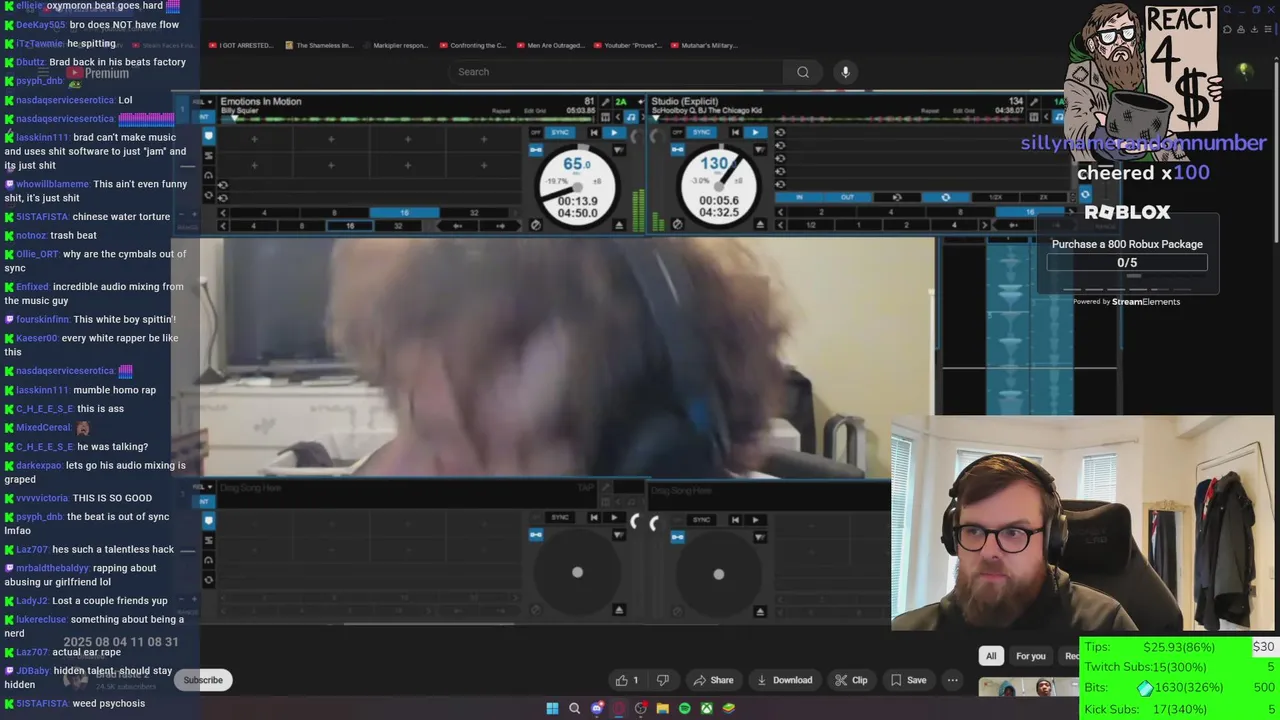
Task: Add first hot cue on left deck
Action: point(255,139)
